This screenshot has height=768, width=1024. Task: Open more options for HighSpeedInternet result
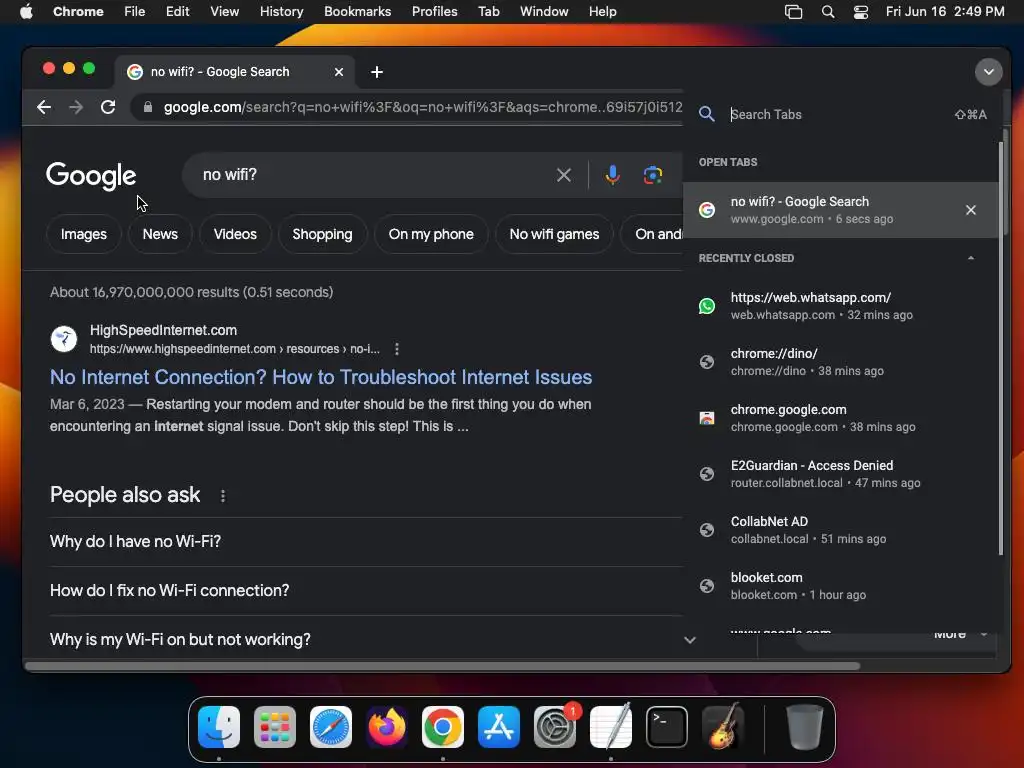(396, 349)
